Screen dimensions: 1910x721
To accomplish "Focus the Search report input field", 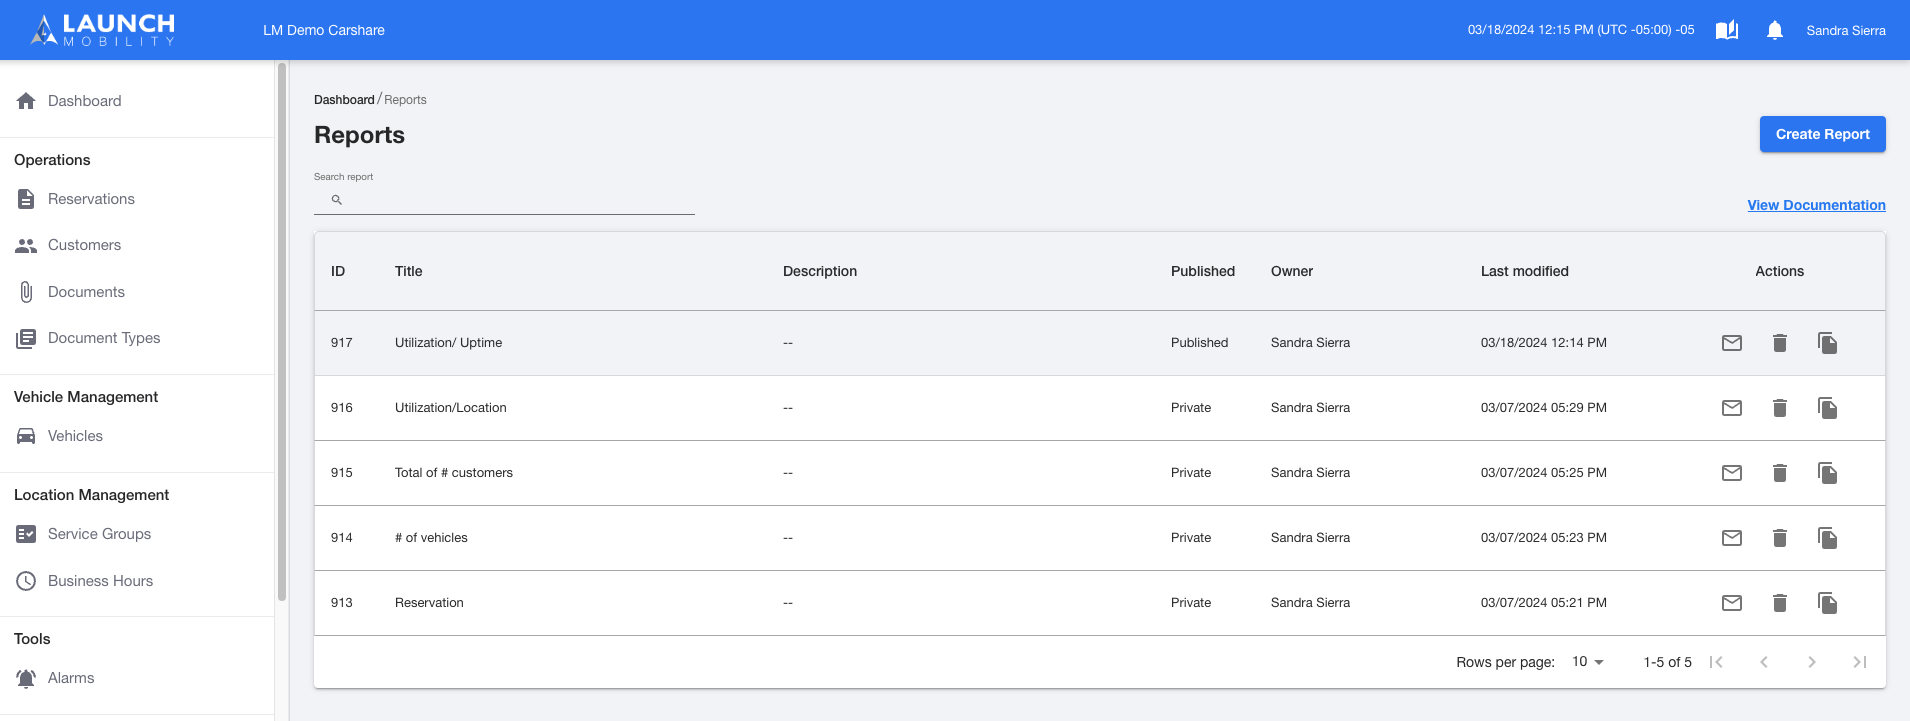I will point(504,200).
